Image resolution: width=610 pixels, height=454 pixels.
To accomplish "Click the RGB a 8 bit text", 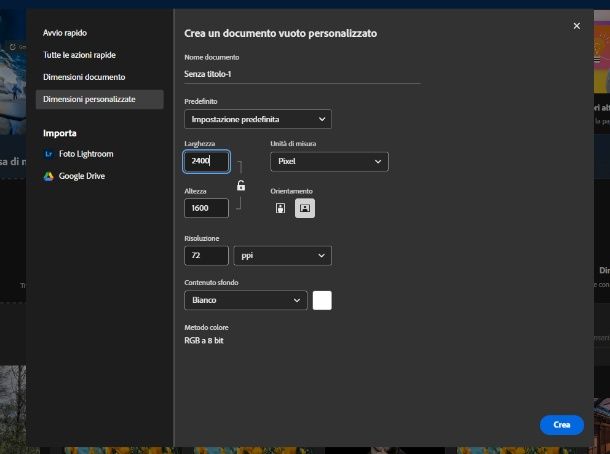I will pyautogui.click(x=204, y=341).
